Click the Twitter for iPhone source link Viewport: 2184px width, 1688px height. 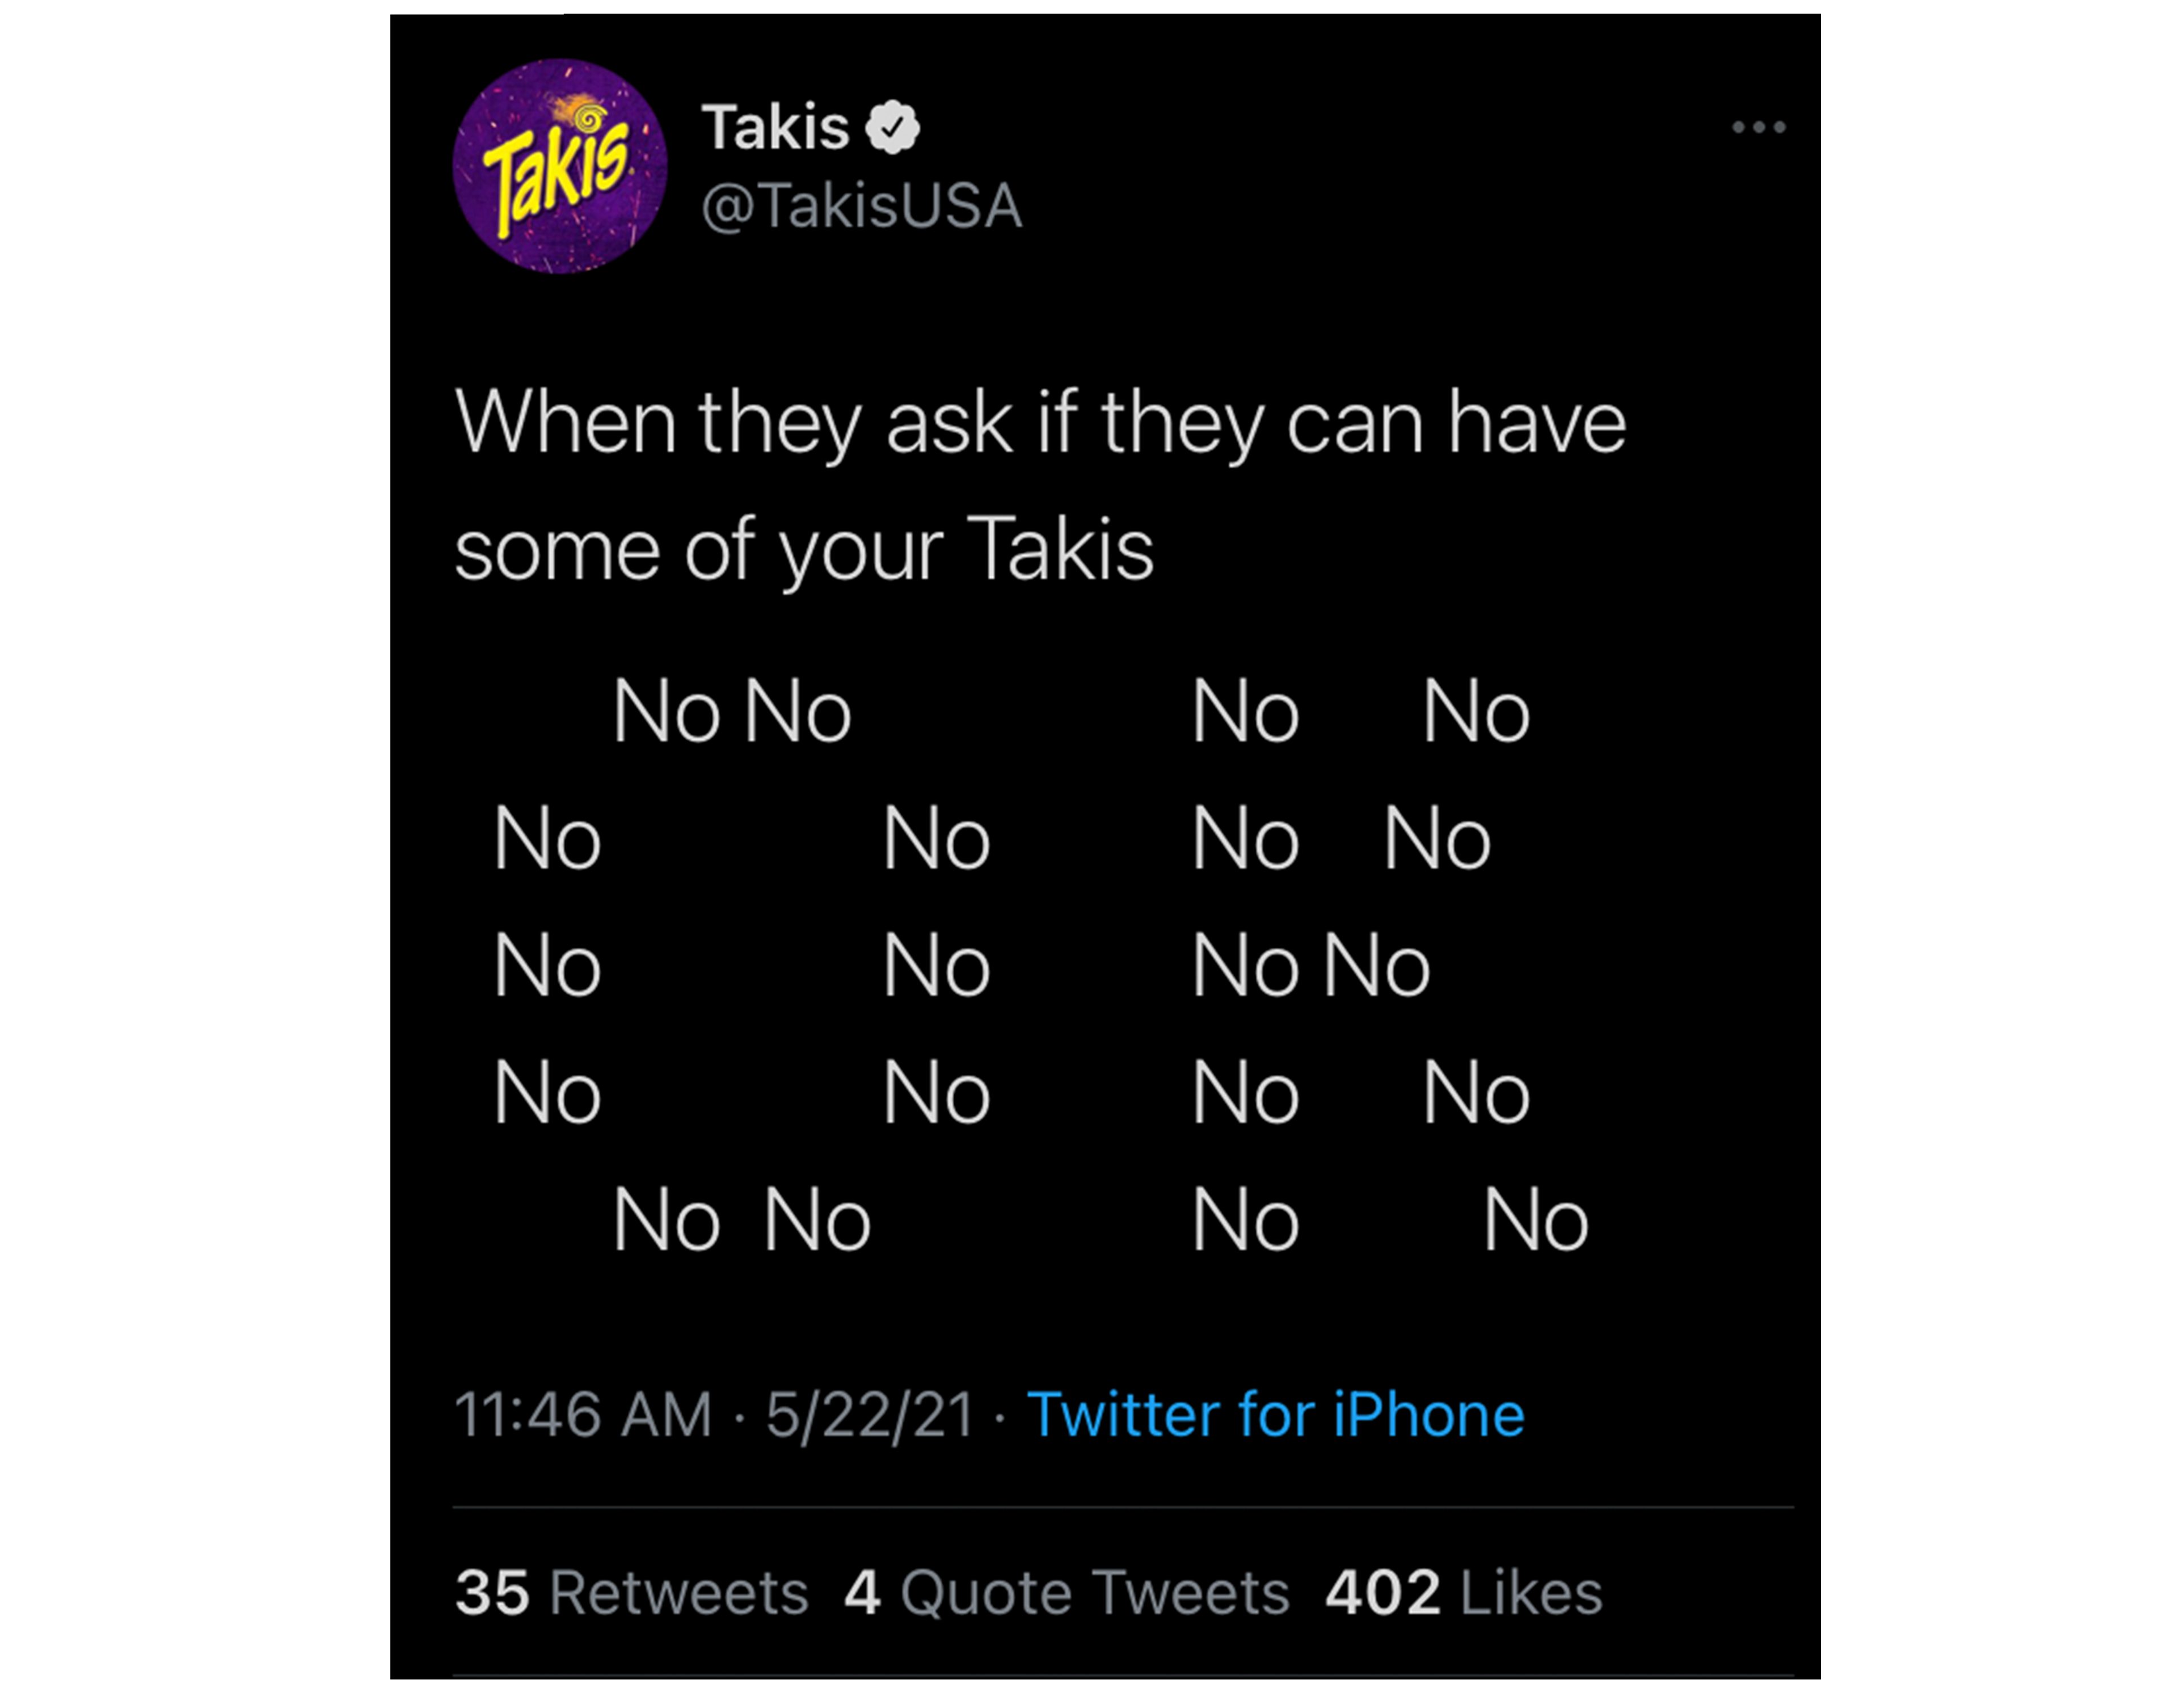(x=1275, y=1415)
